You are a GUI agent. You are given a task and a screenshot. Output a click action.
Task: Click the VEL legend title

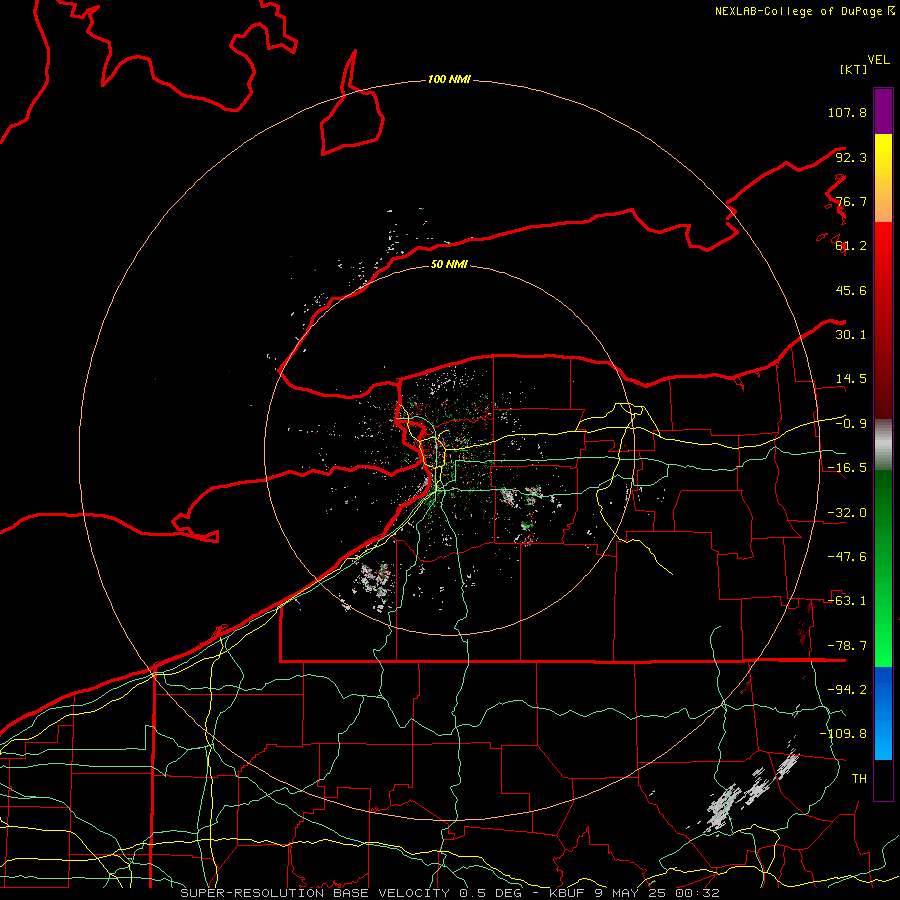tap(878, 60)
